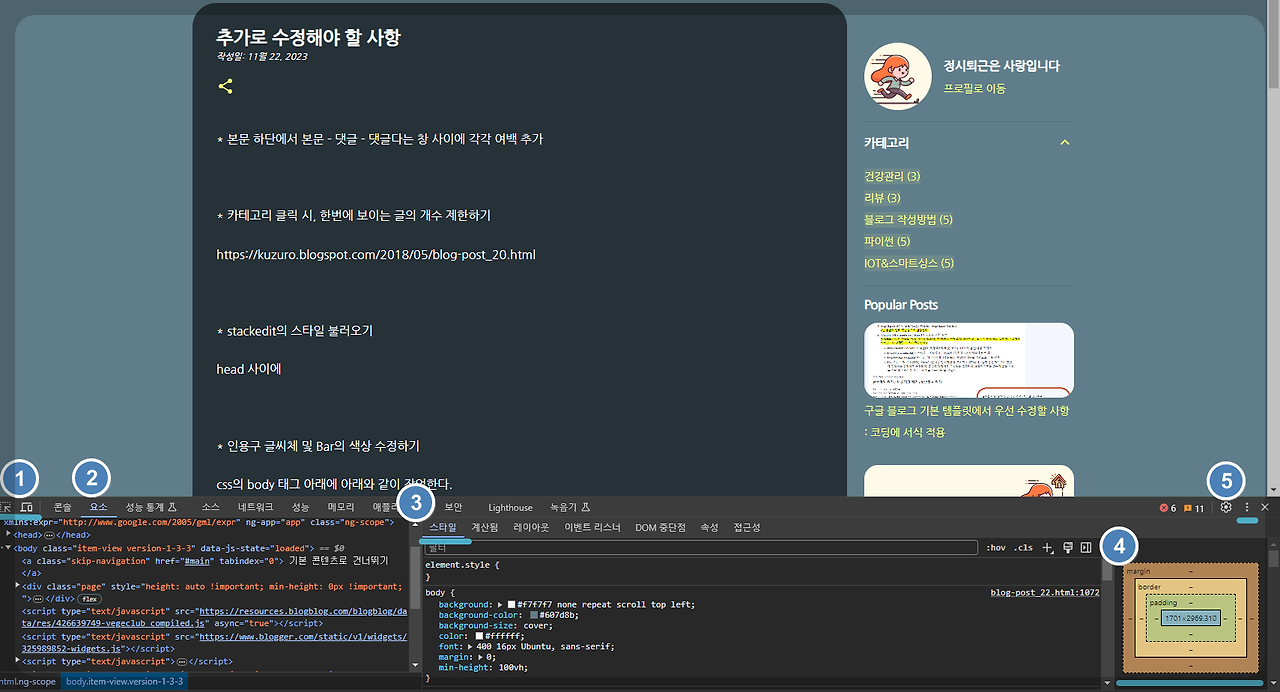Click the orange issues badge showing 11
The image size is (1280, 692).
[x=1195, y=508]
